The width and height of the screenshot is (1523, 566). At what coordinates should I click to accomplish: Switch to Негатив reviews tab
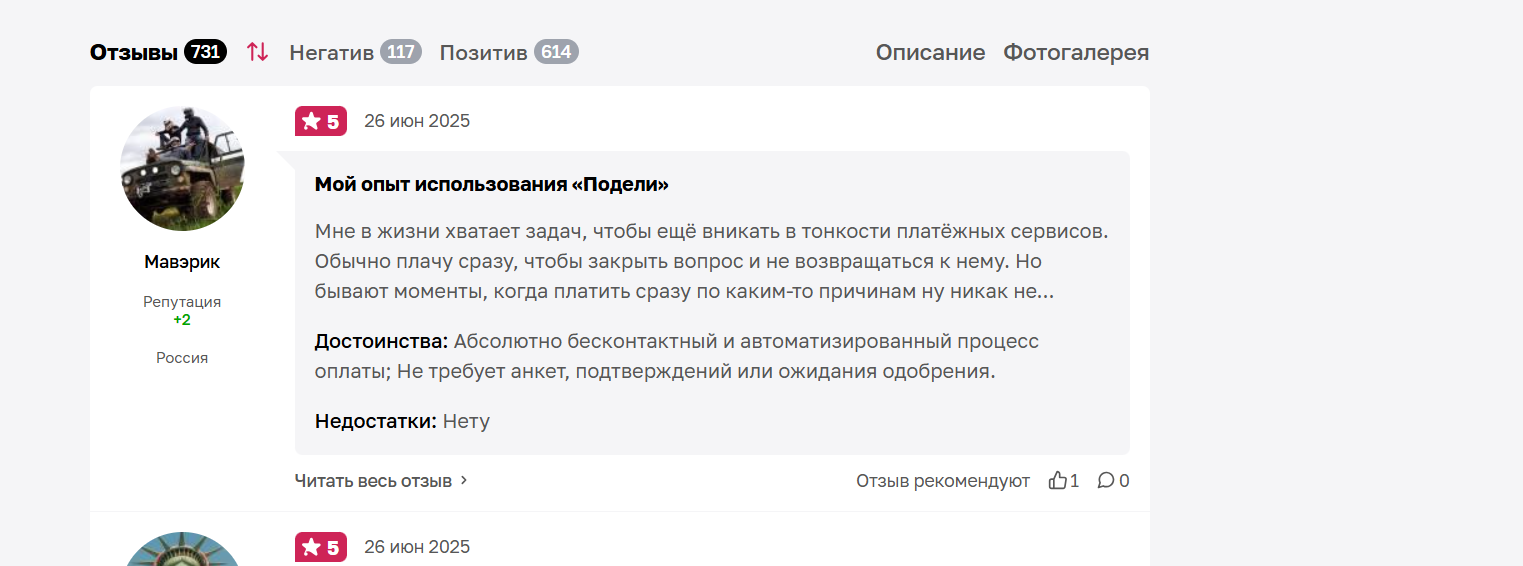(x=331, y=52)
